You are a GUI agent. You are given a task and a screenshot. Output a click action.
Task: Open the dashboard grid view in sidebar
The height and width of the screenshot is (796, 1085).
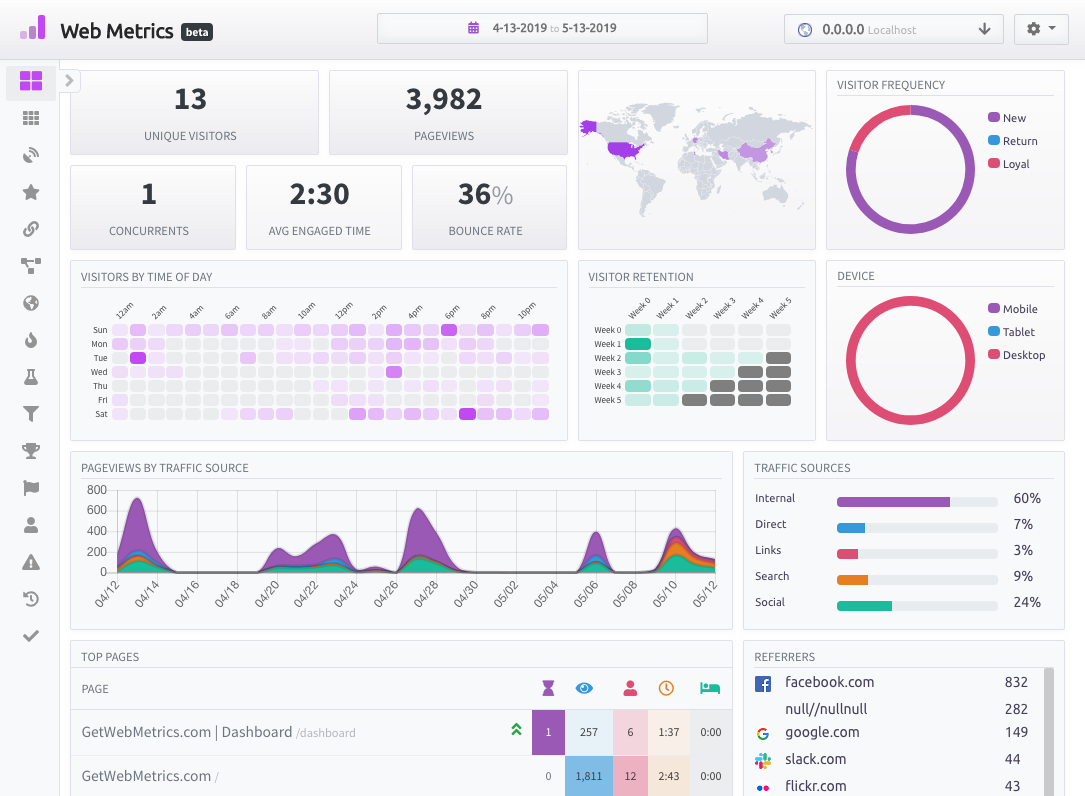(x=31, y=82)
